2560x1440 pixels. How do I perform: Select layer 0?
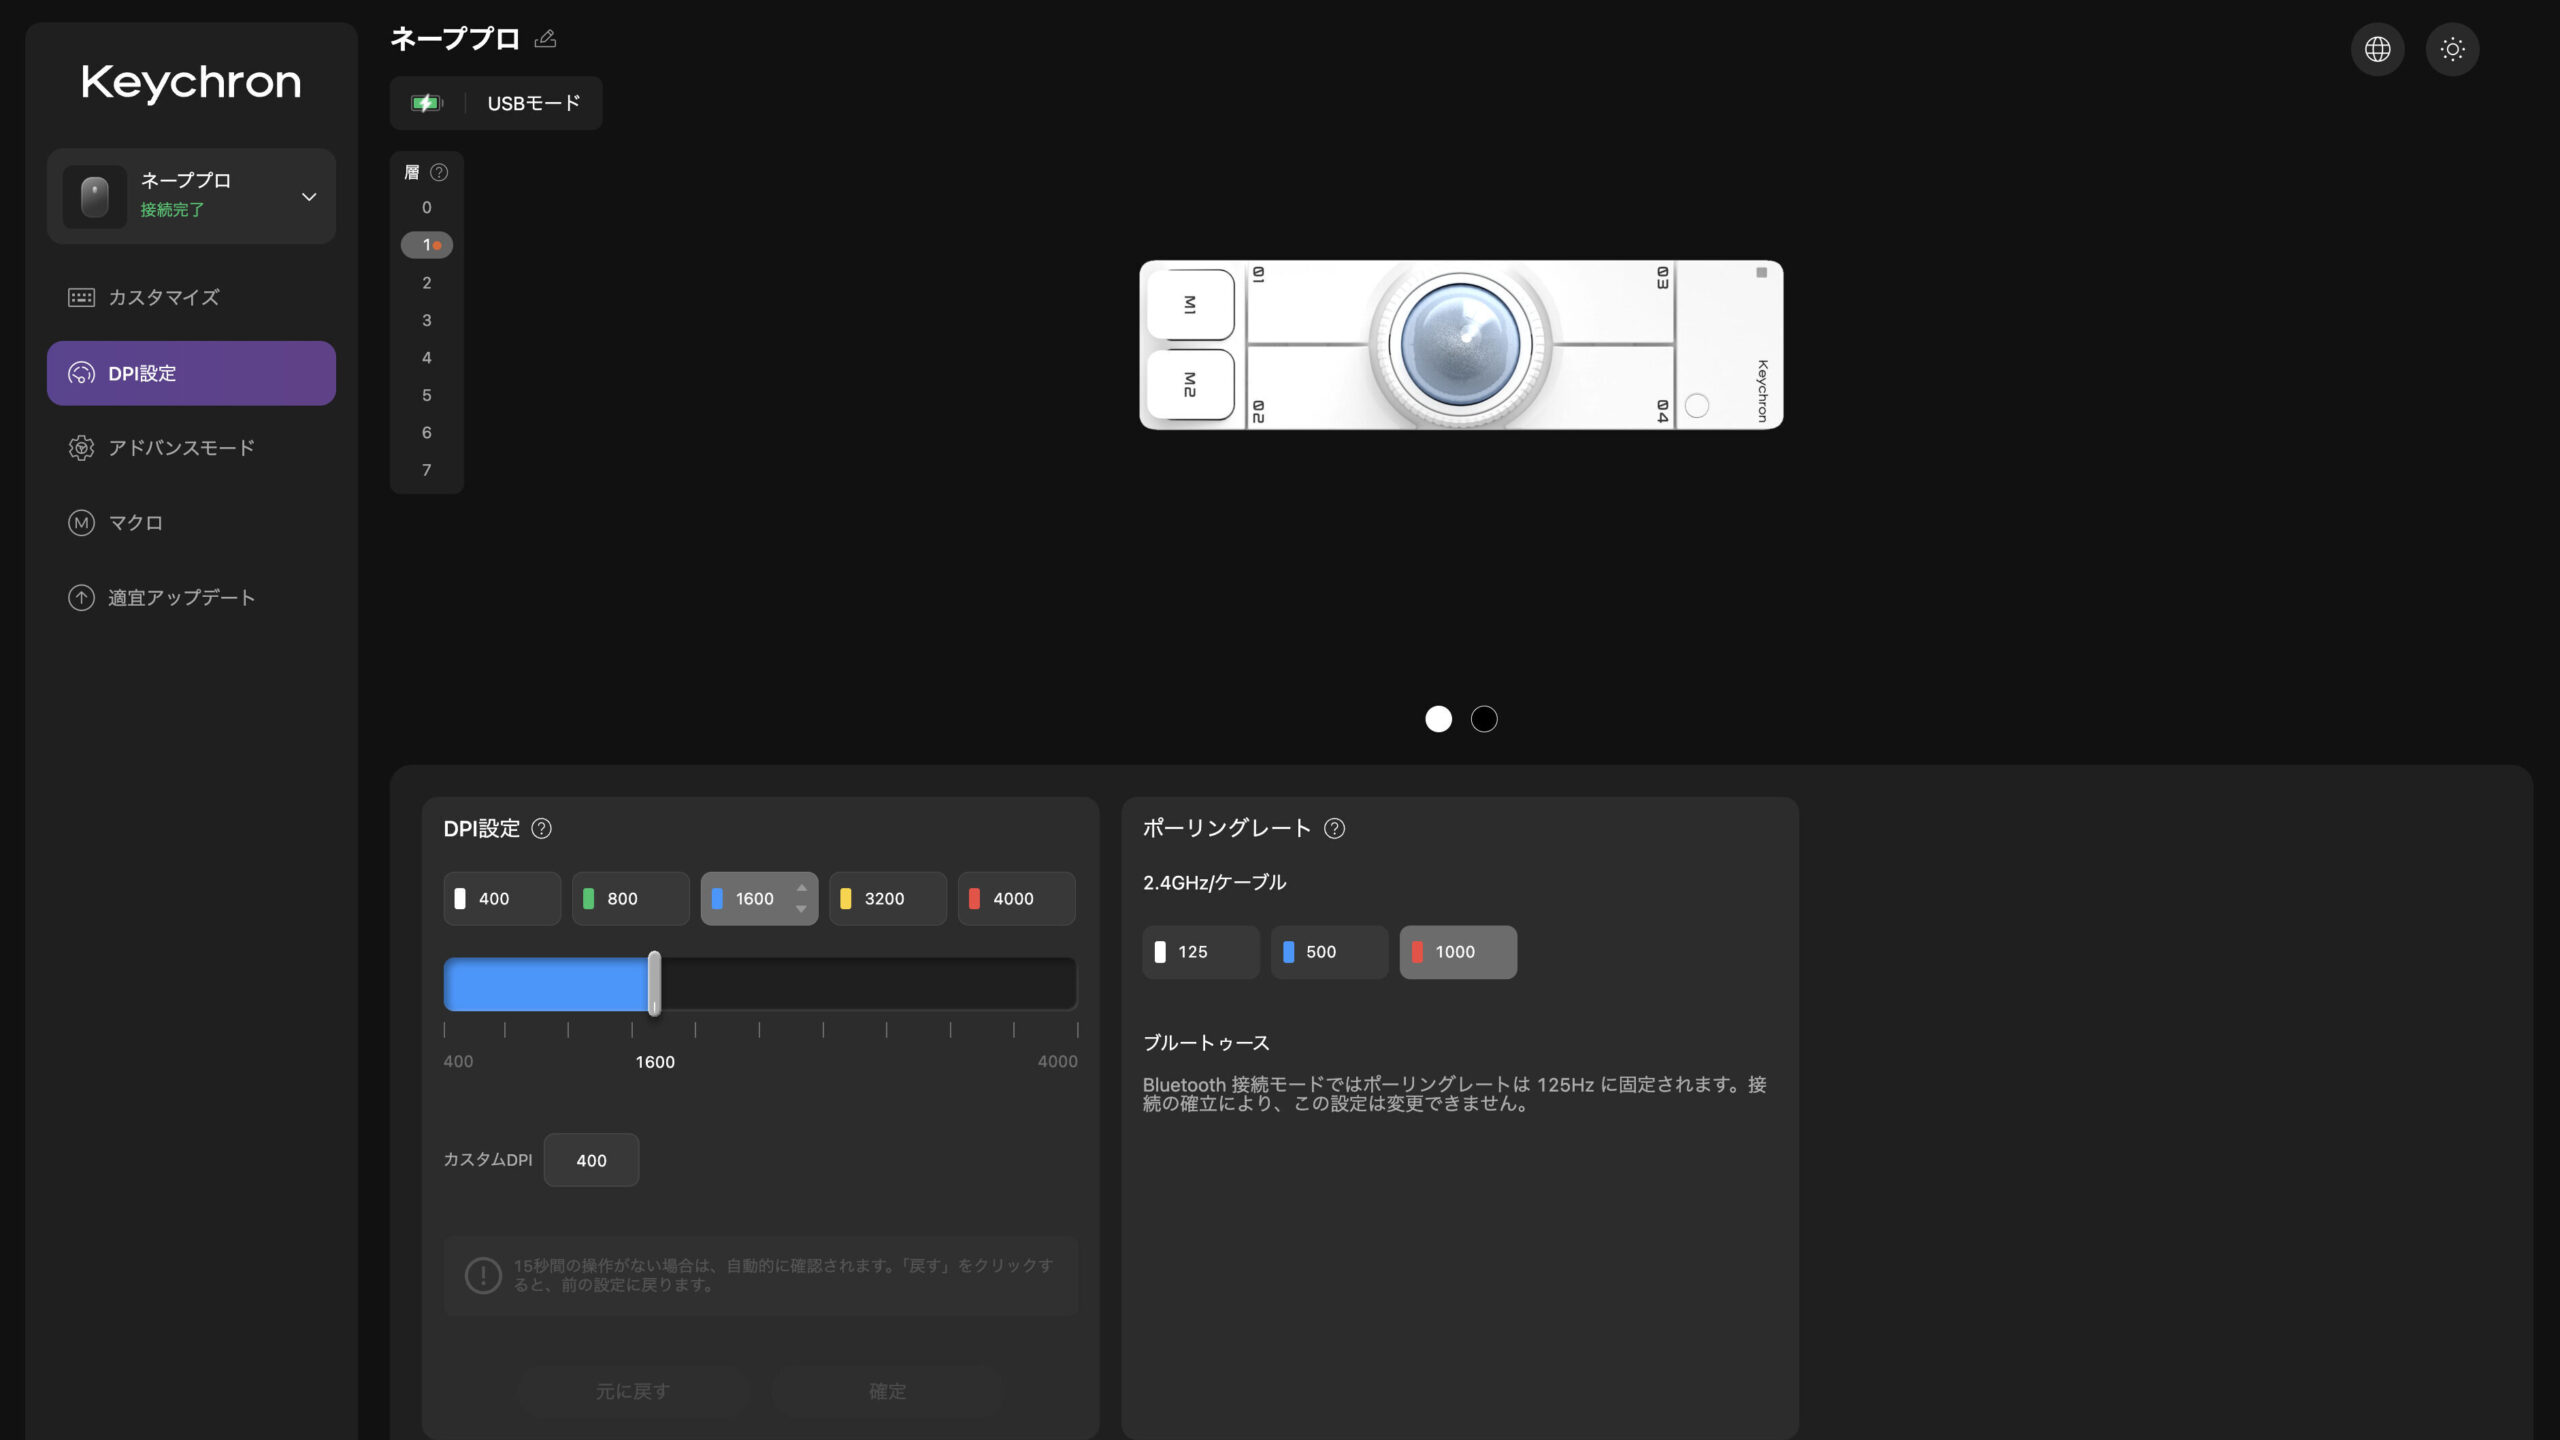tap(427, 207)
